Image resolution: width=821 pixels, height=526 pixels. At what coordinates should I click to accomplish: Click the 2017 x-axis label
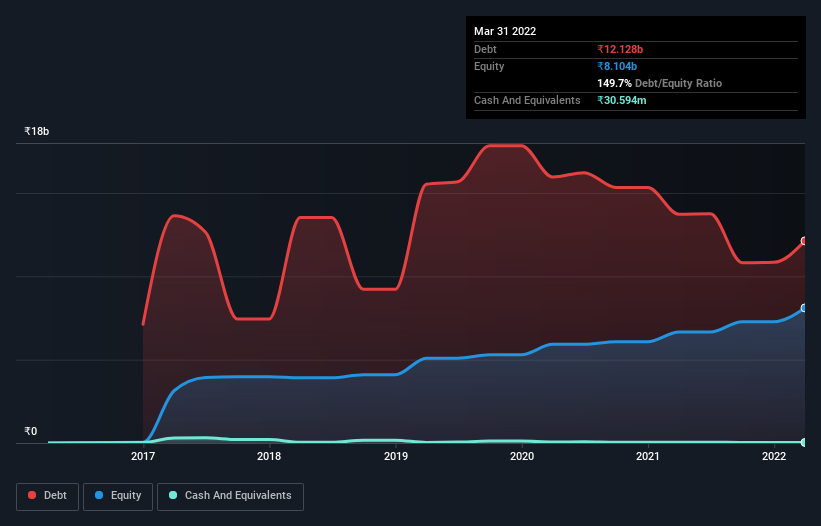point(143,456)
